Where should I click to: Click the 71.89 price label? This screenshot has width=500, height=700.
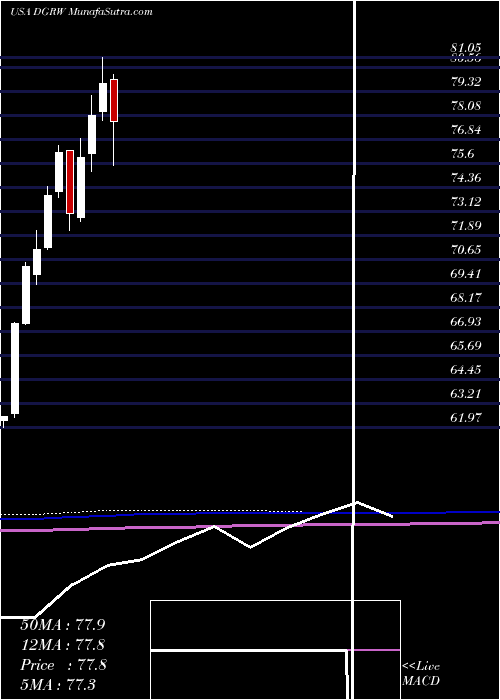[x=466, y=225]
